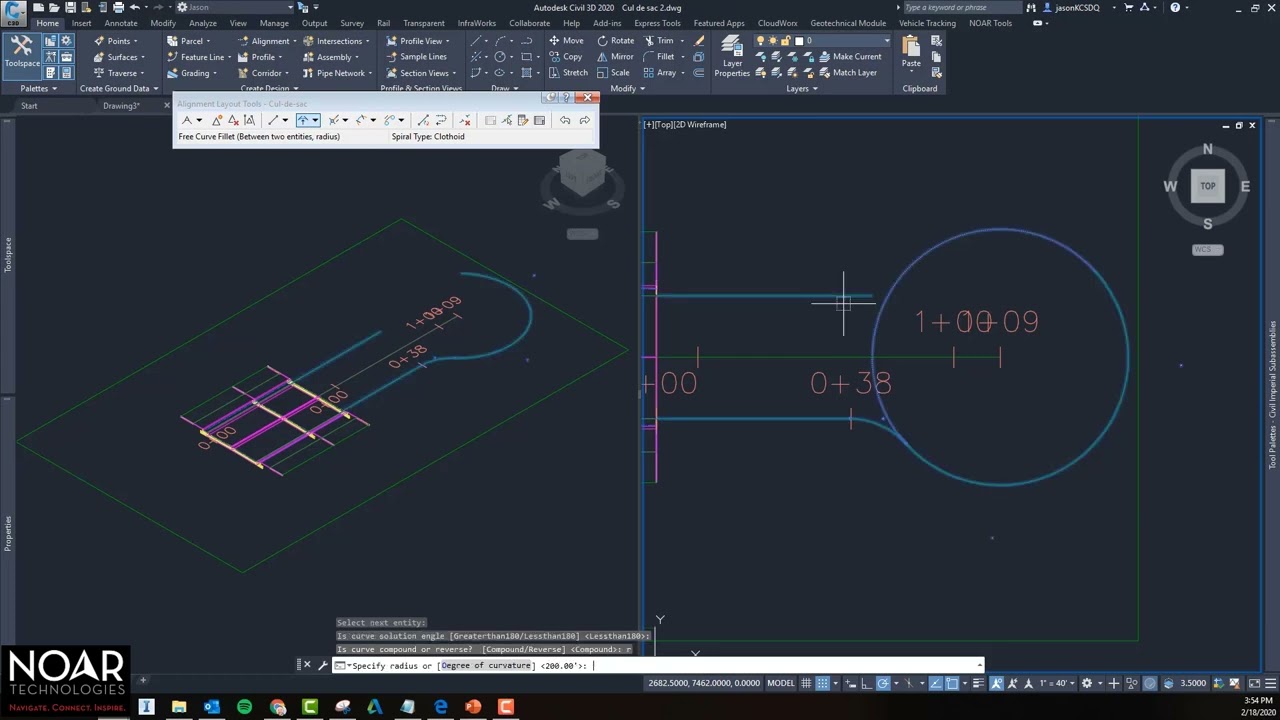Click the Move tool in Modify panel
Viewport: 1280px width, 720px height.
566,41
